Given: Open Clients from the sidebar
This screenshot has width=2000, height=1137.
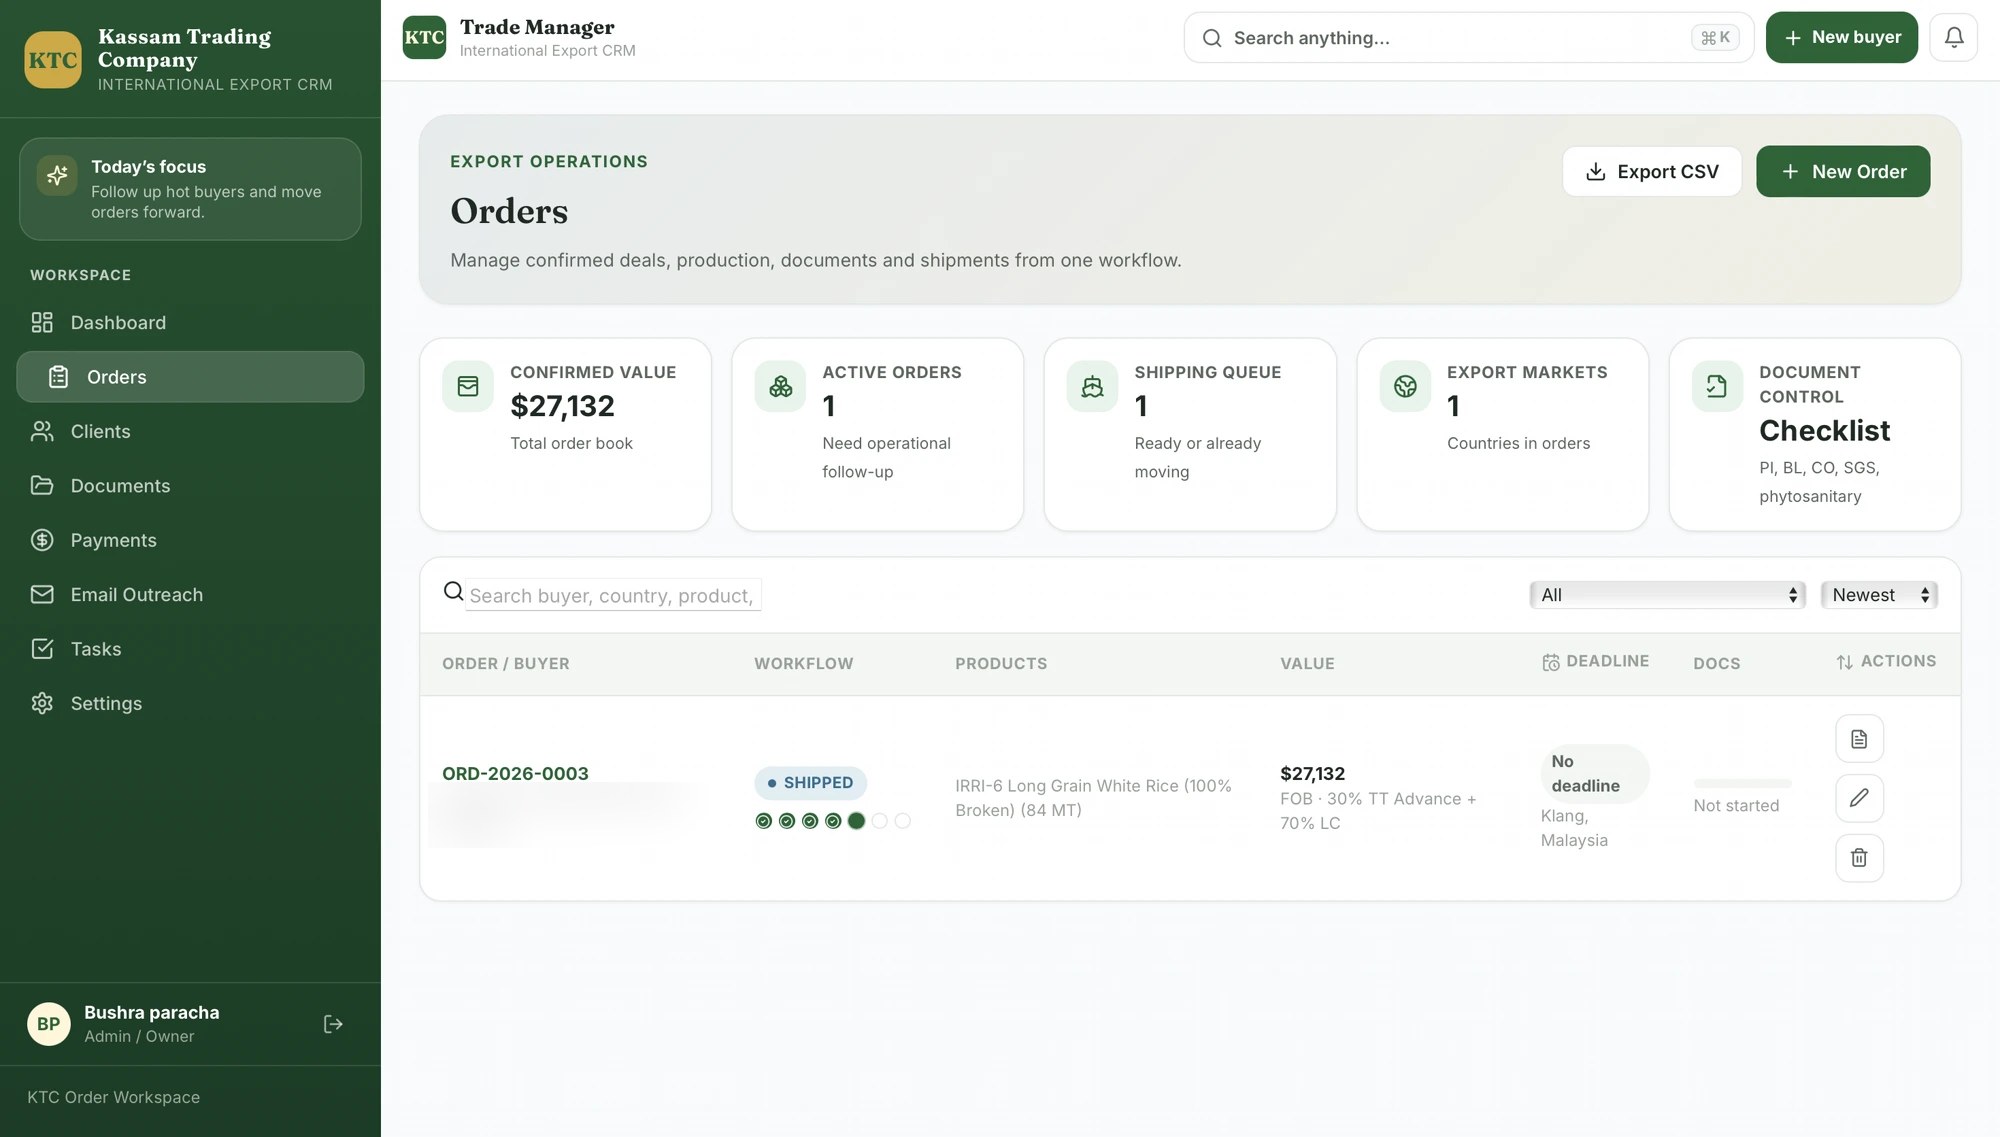Looking at the screenshot, I should coord(190,431).
